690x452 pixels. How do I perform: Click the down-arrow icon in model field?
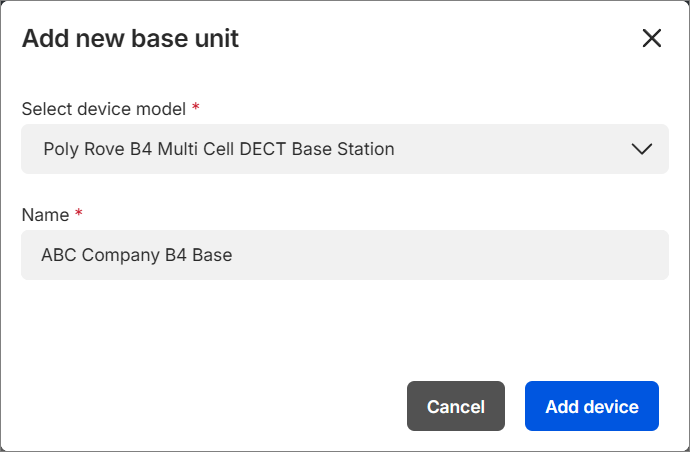point(642,149)
